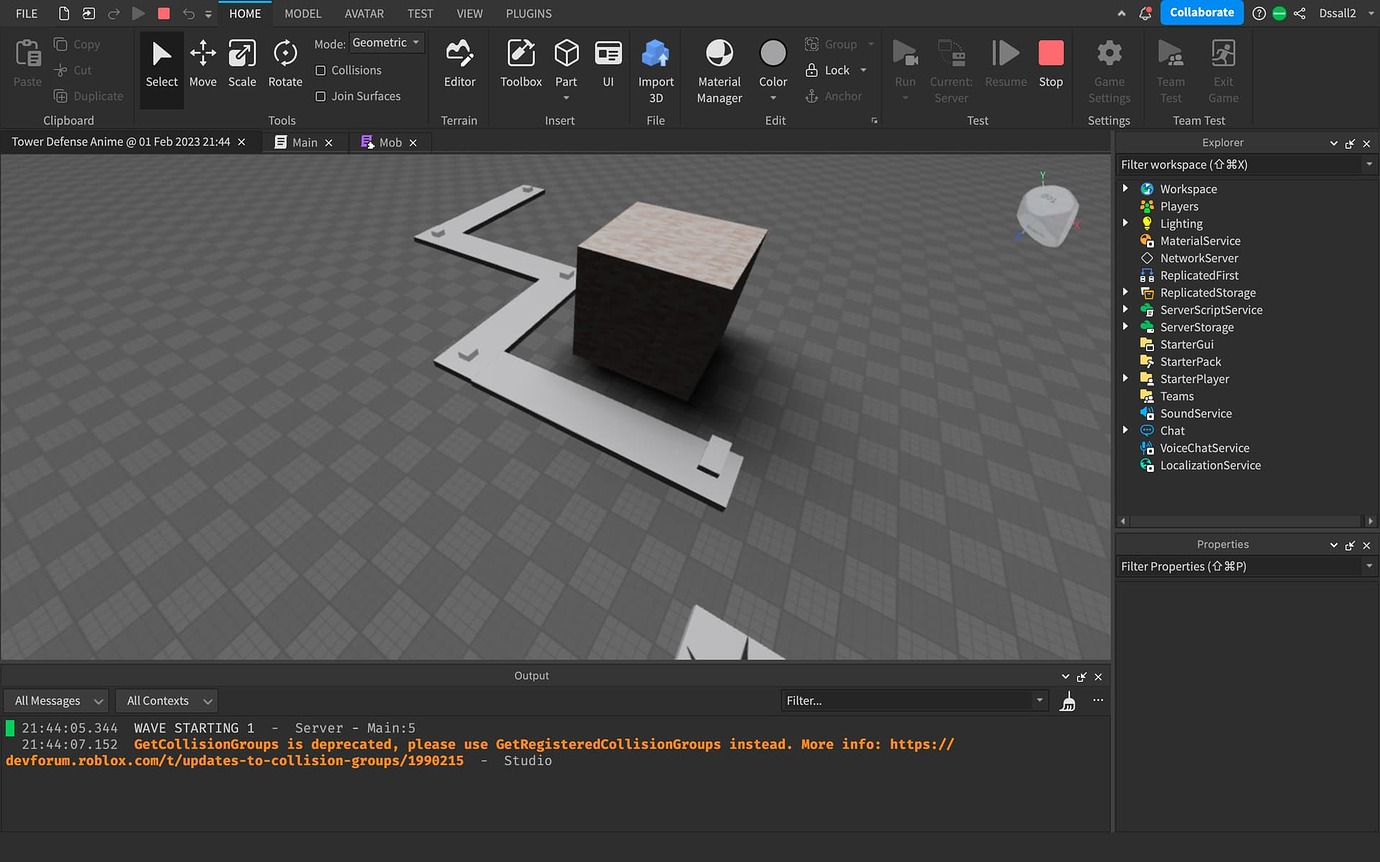Select the Move tool
The width and height of the screenshot is (1380, 862).
click(203, 62)
